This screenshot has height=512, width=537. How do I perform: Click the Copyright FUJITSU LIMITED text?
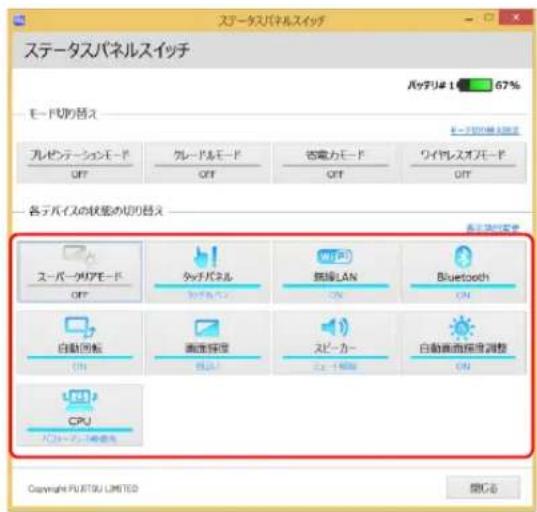coord(83,488)
